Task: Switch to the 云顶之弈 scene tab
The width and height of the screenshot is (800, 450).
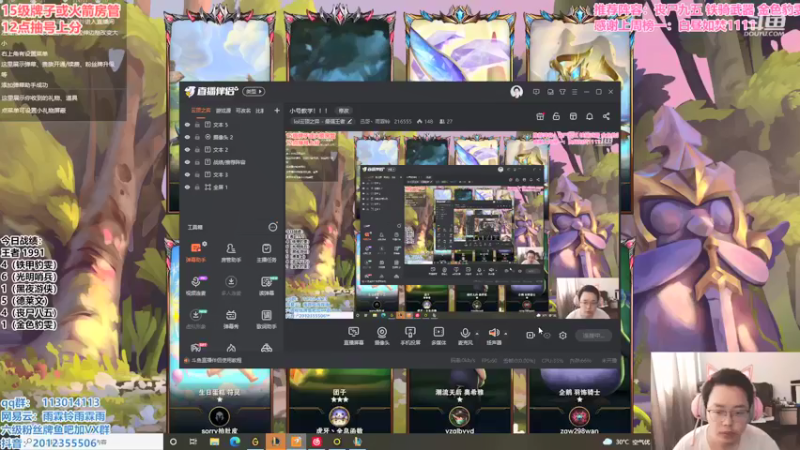Action: [200, 110]
